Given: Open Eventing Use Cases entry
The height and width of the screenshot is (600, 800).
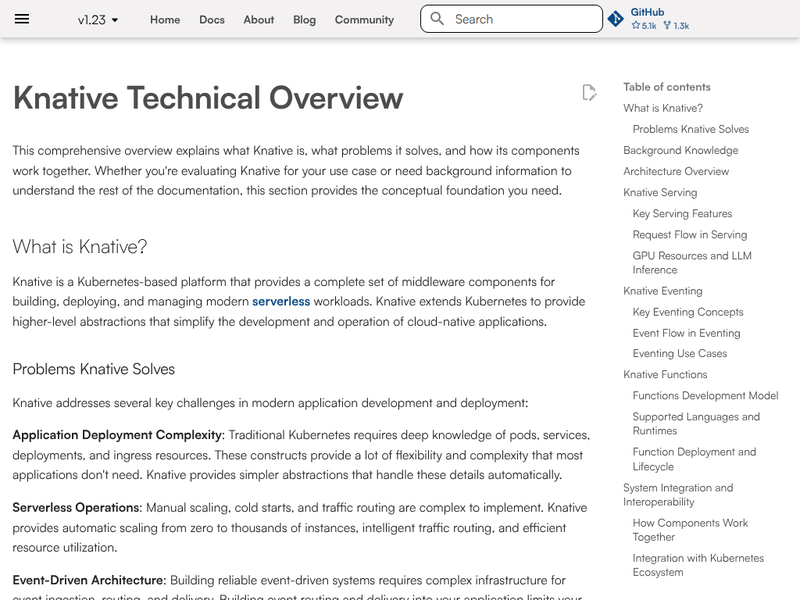Looking at the screenshot, I should [680, 354].
